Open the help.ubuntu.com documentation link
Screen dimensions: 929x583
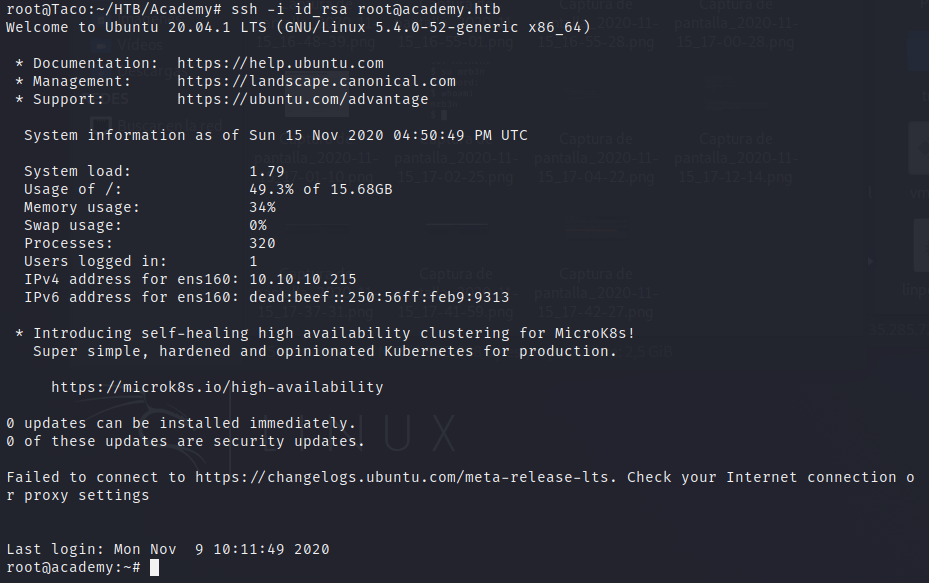tap(280, 63)
